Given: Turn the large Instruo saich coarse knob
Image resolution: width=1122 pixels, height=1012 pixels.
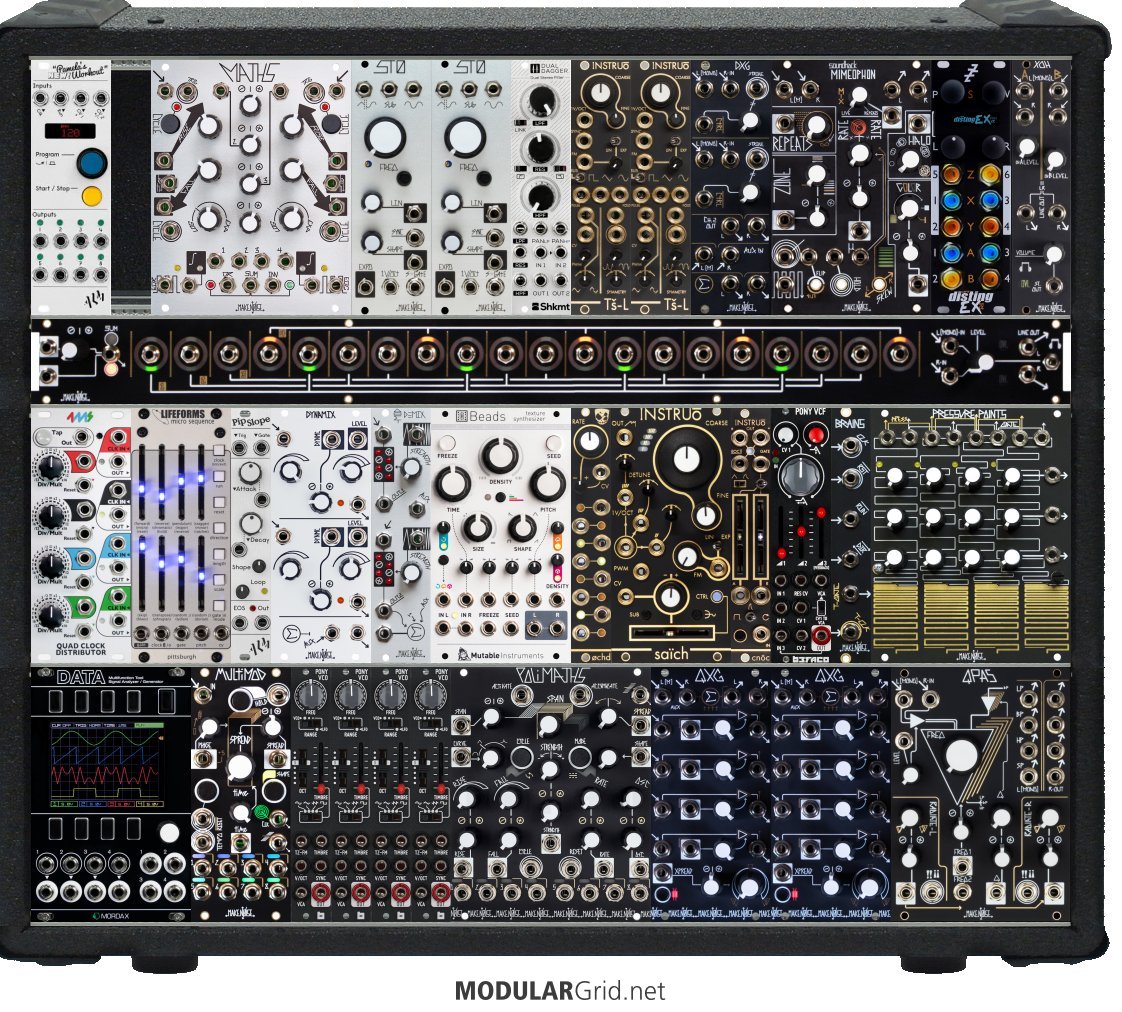Looking at the screenshot, I should pyautogui.click(x=686, y=459).
